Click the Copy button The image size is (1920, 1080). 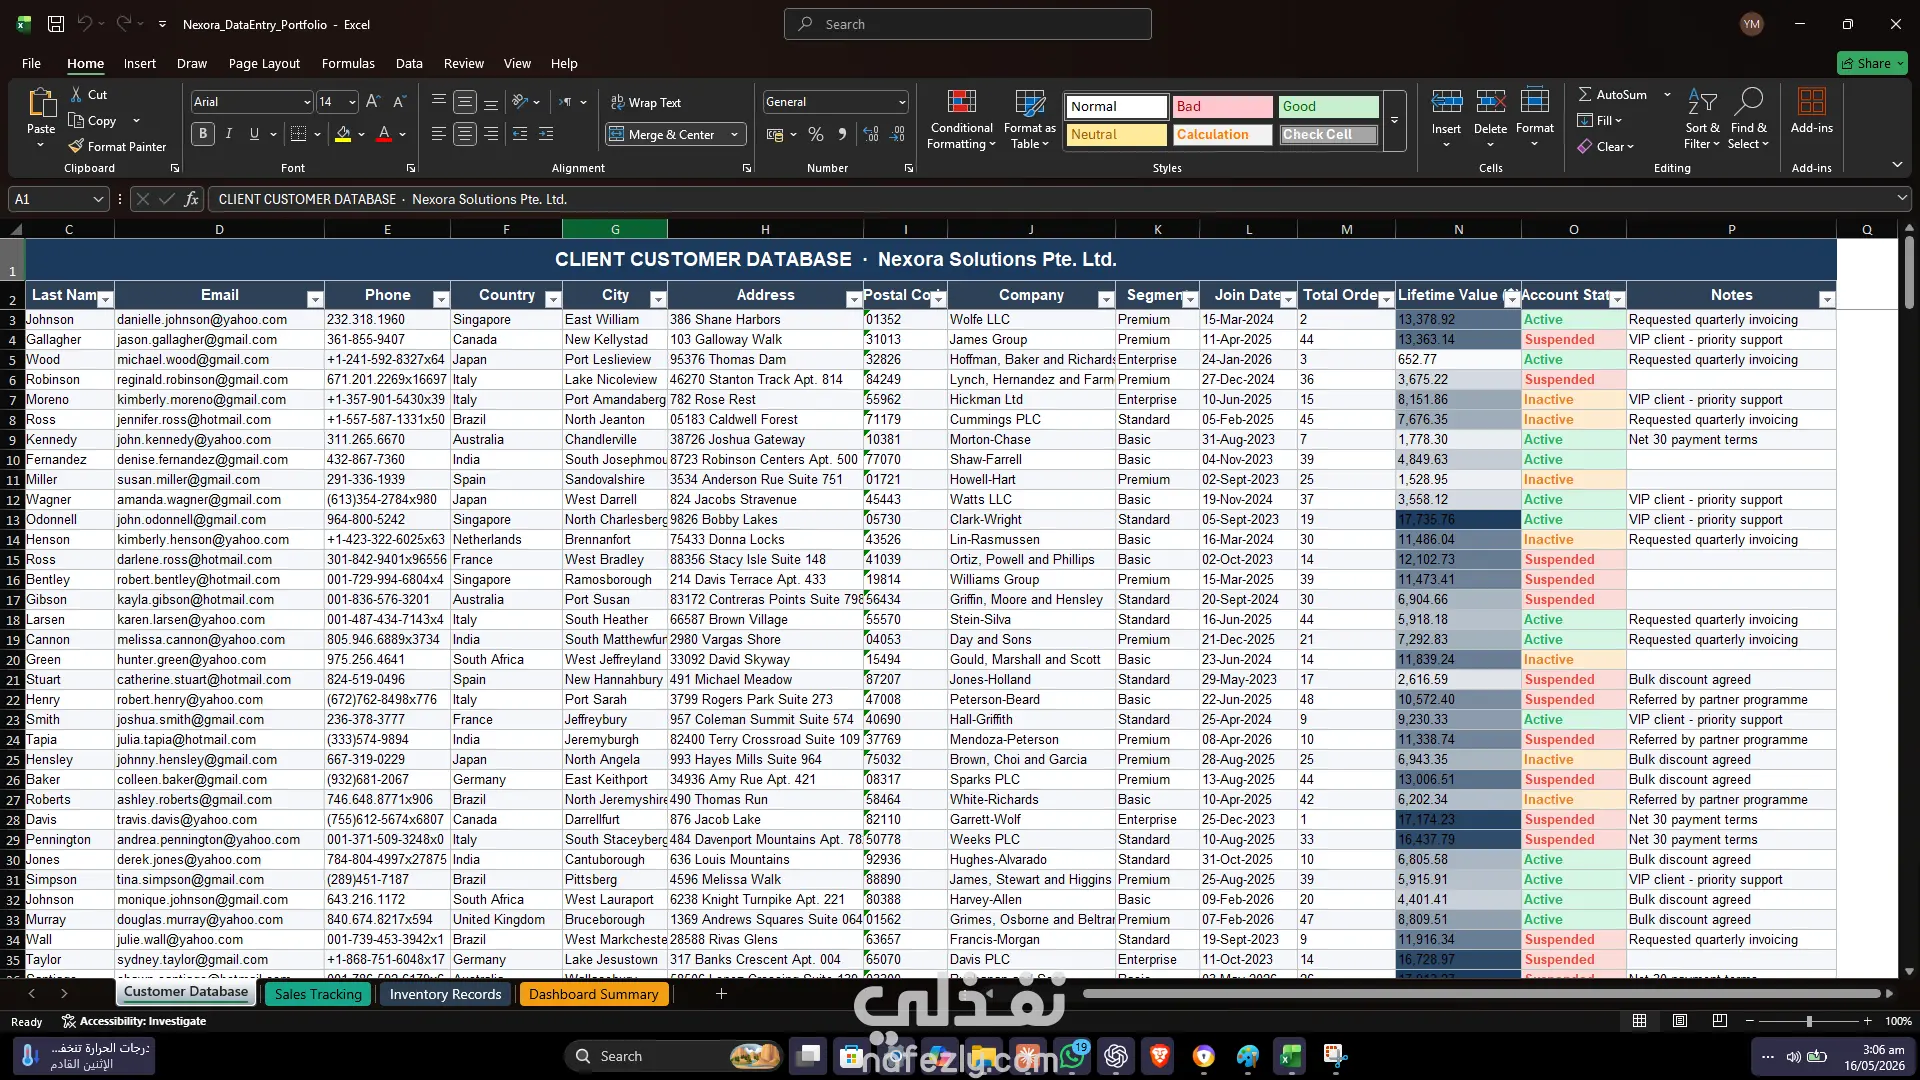point(93,121)
